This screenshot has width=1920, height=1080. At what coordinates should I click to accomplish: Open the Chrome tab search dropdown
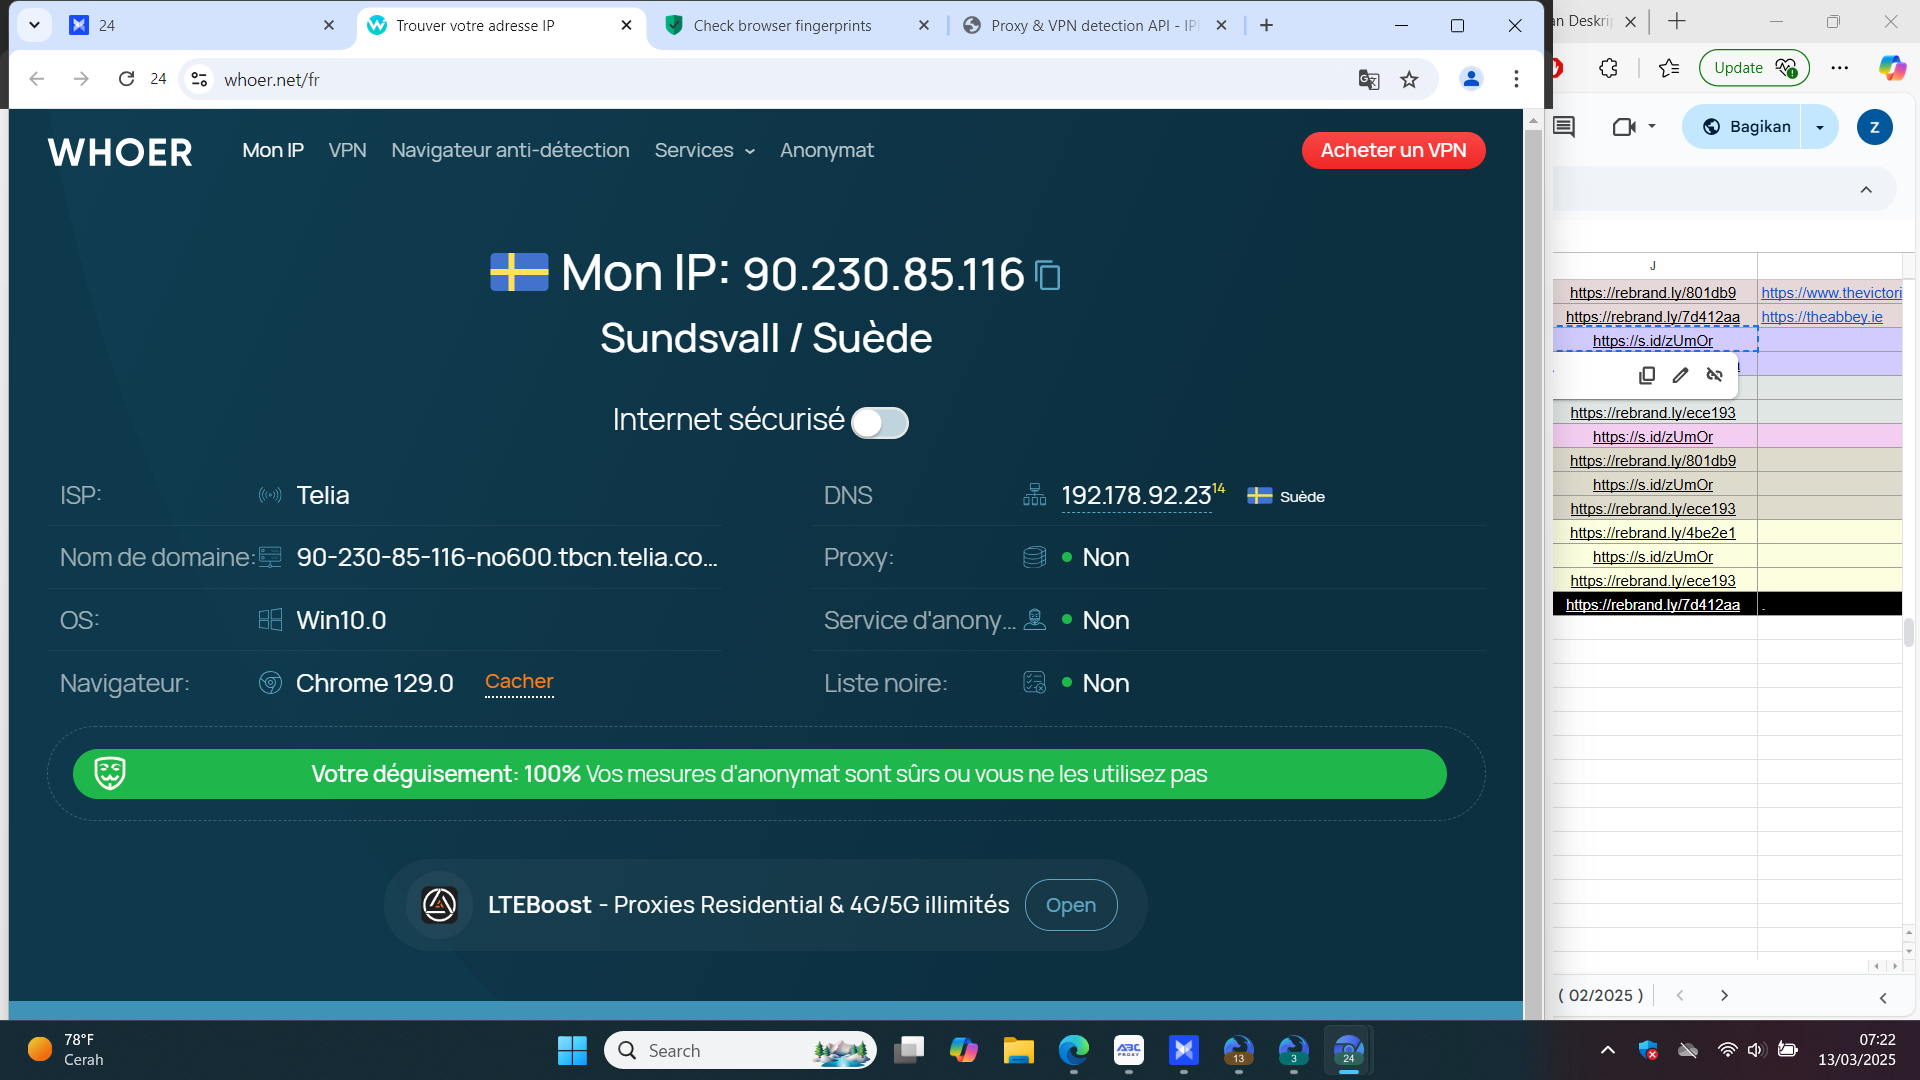[x=34, y=25]
